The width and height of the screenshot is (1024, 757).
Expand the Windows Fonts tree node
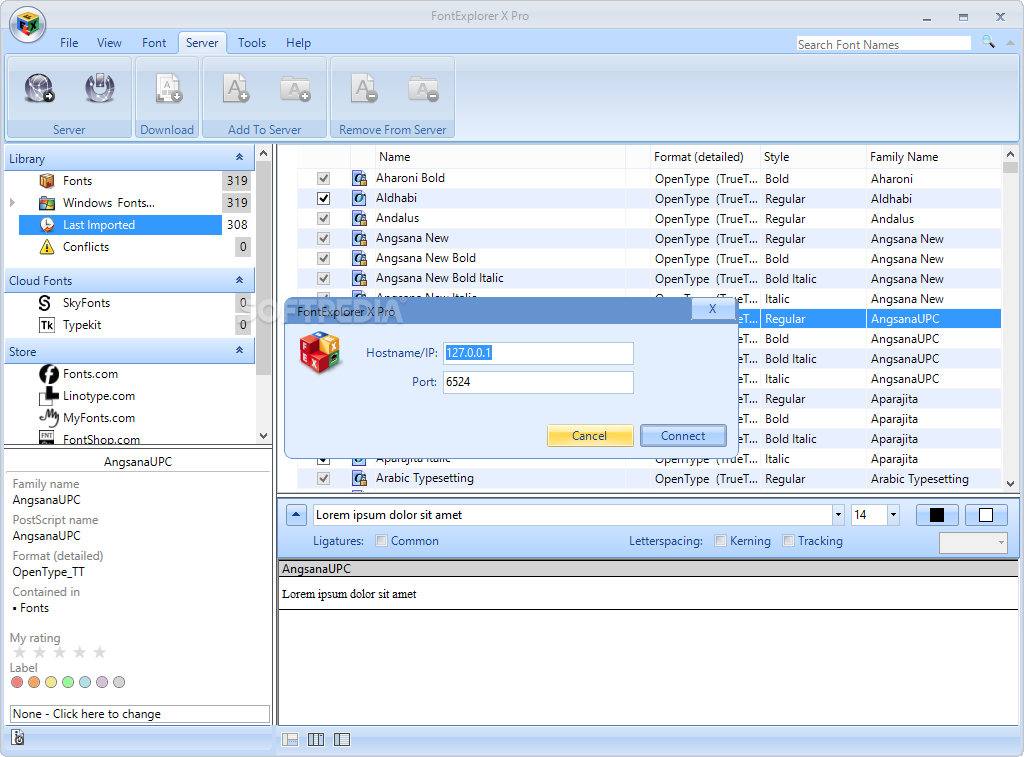[x=12, y=203]
